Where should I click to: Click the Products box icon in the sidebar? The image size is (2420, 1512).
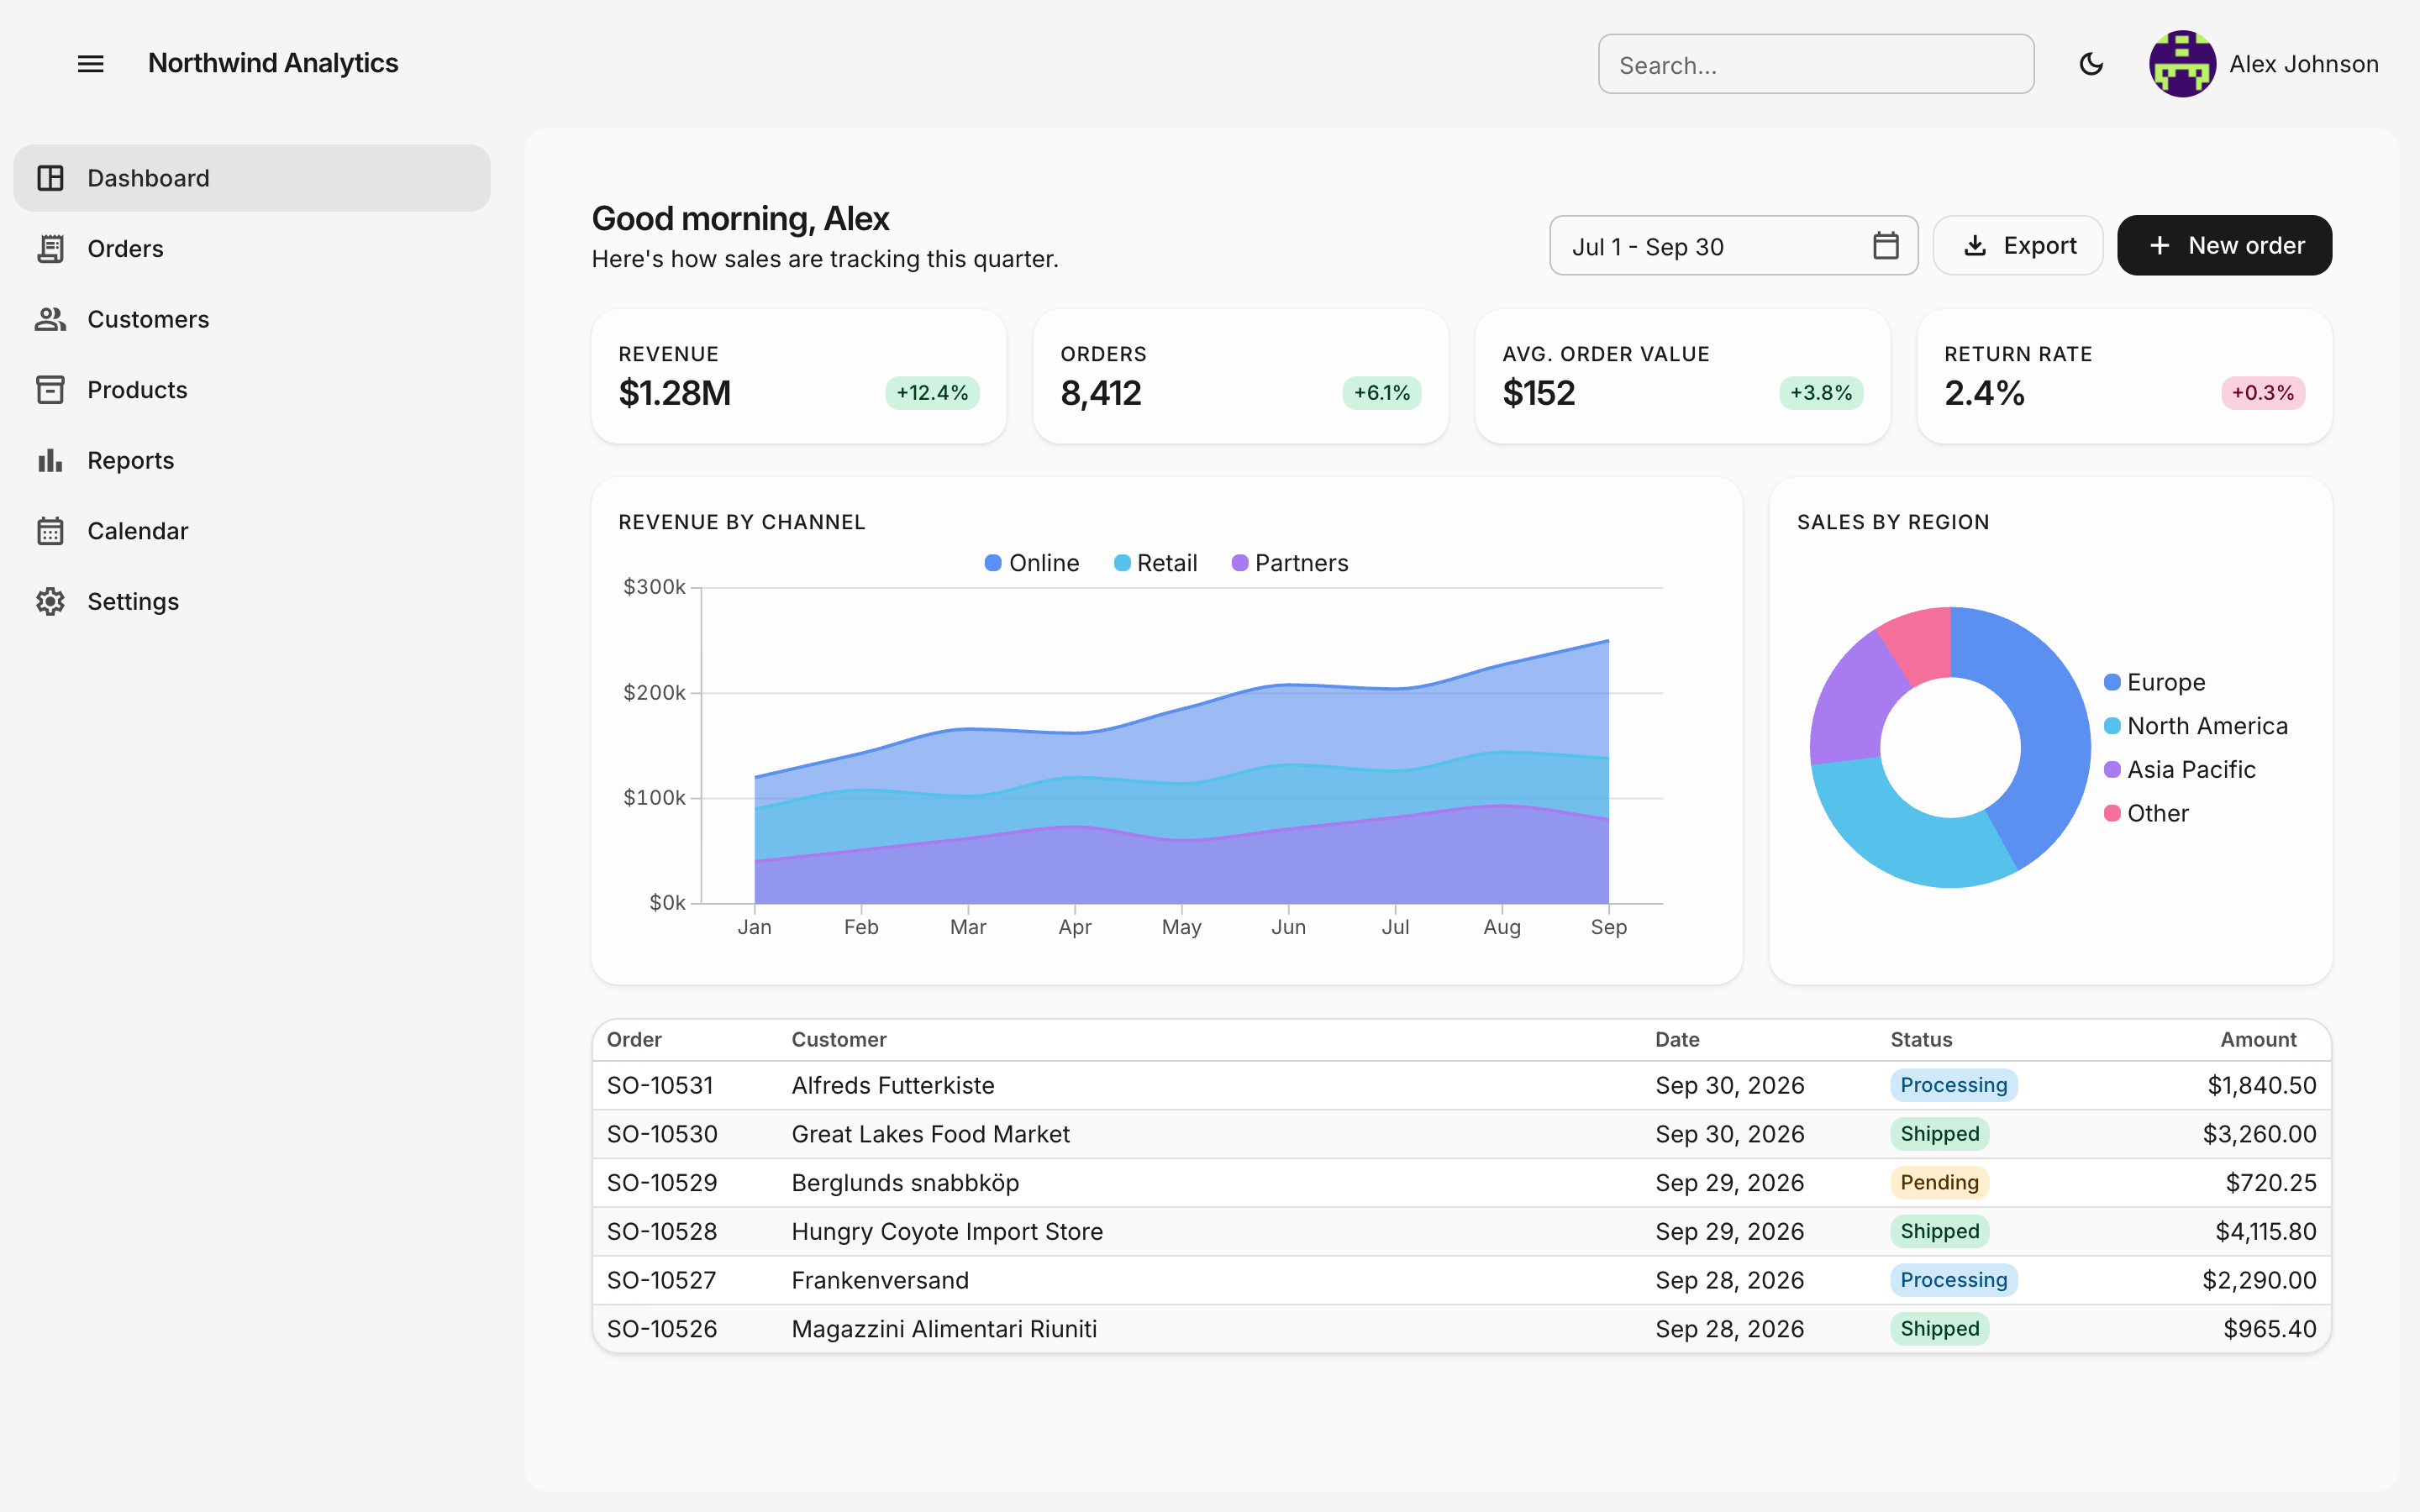(x=50, y=390)
